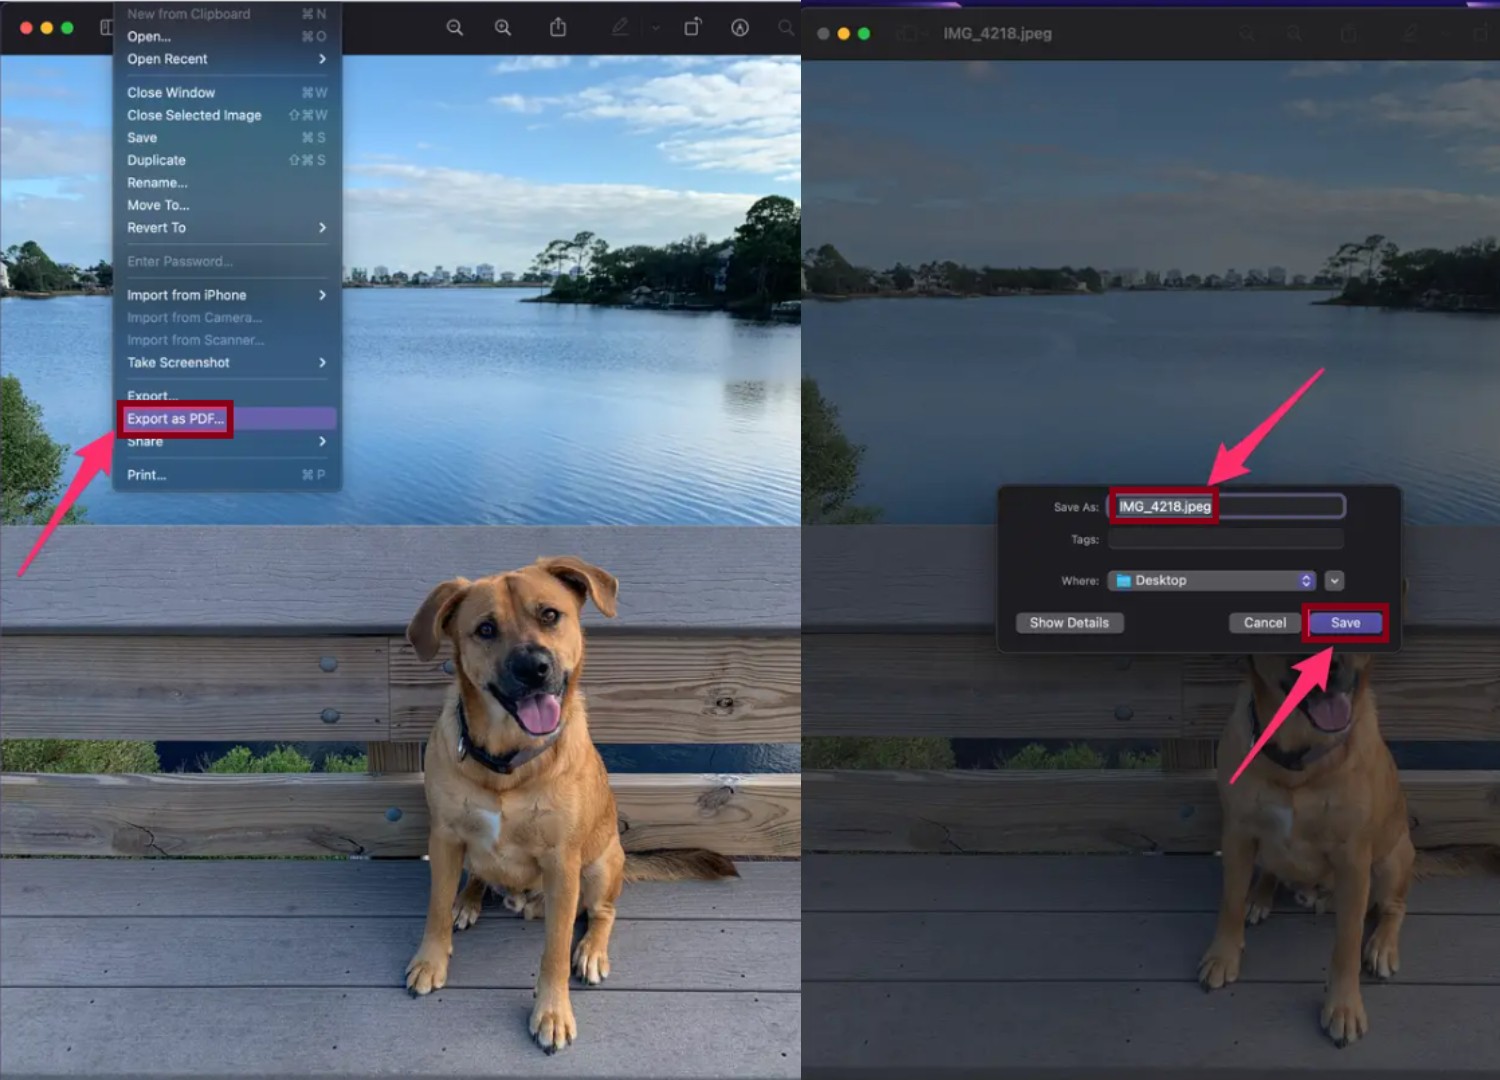Image resolution: width=1500 pixels, height=1080 pixels.
Task: Click the Tags input field
Action: tap(1225, 539)
